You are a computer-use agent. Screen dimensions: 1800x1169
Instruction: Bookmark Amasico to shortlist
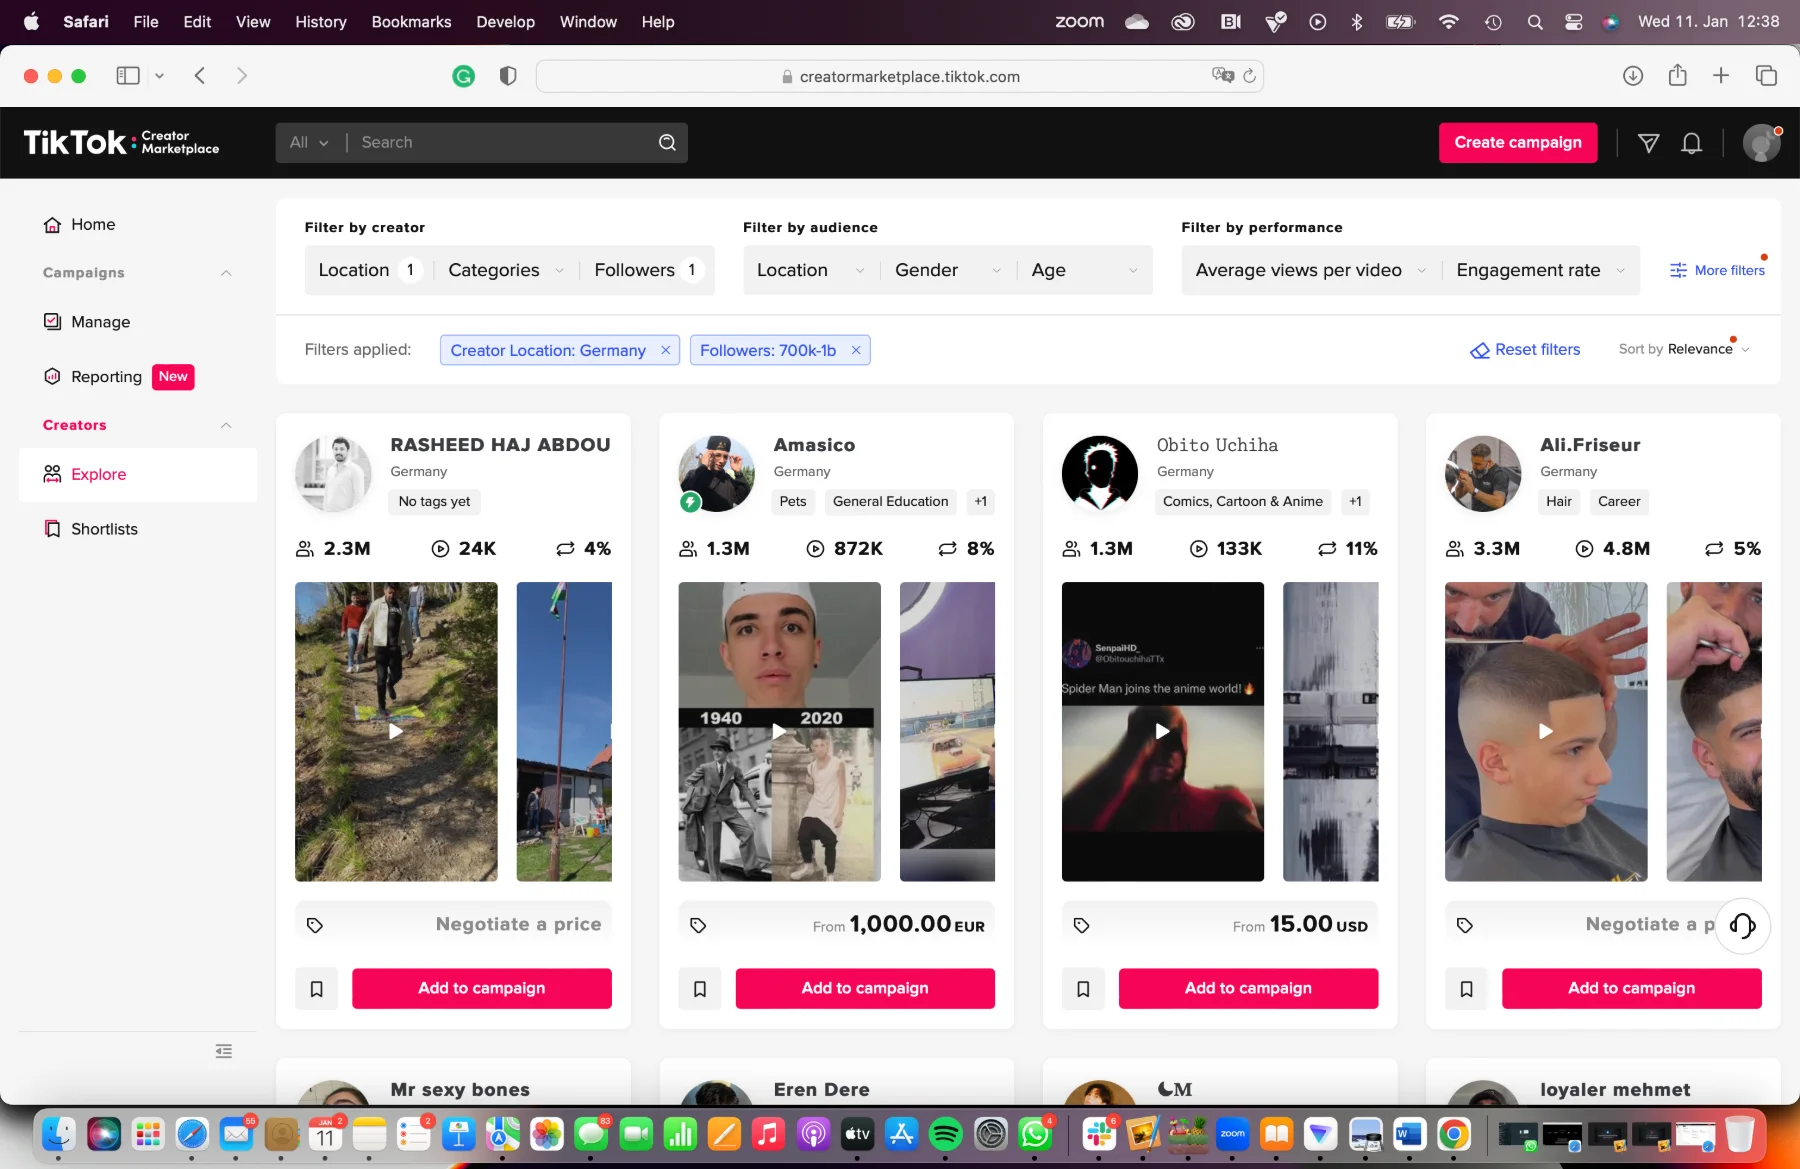[700, 989]
